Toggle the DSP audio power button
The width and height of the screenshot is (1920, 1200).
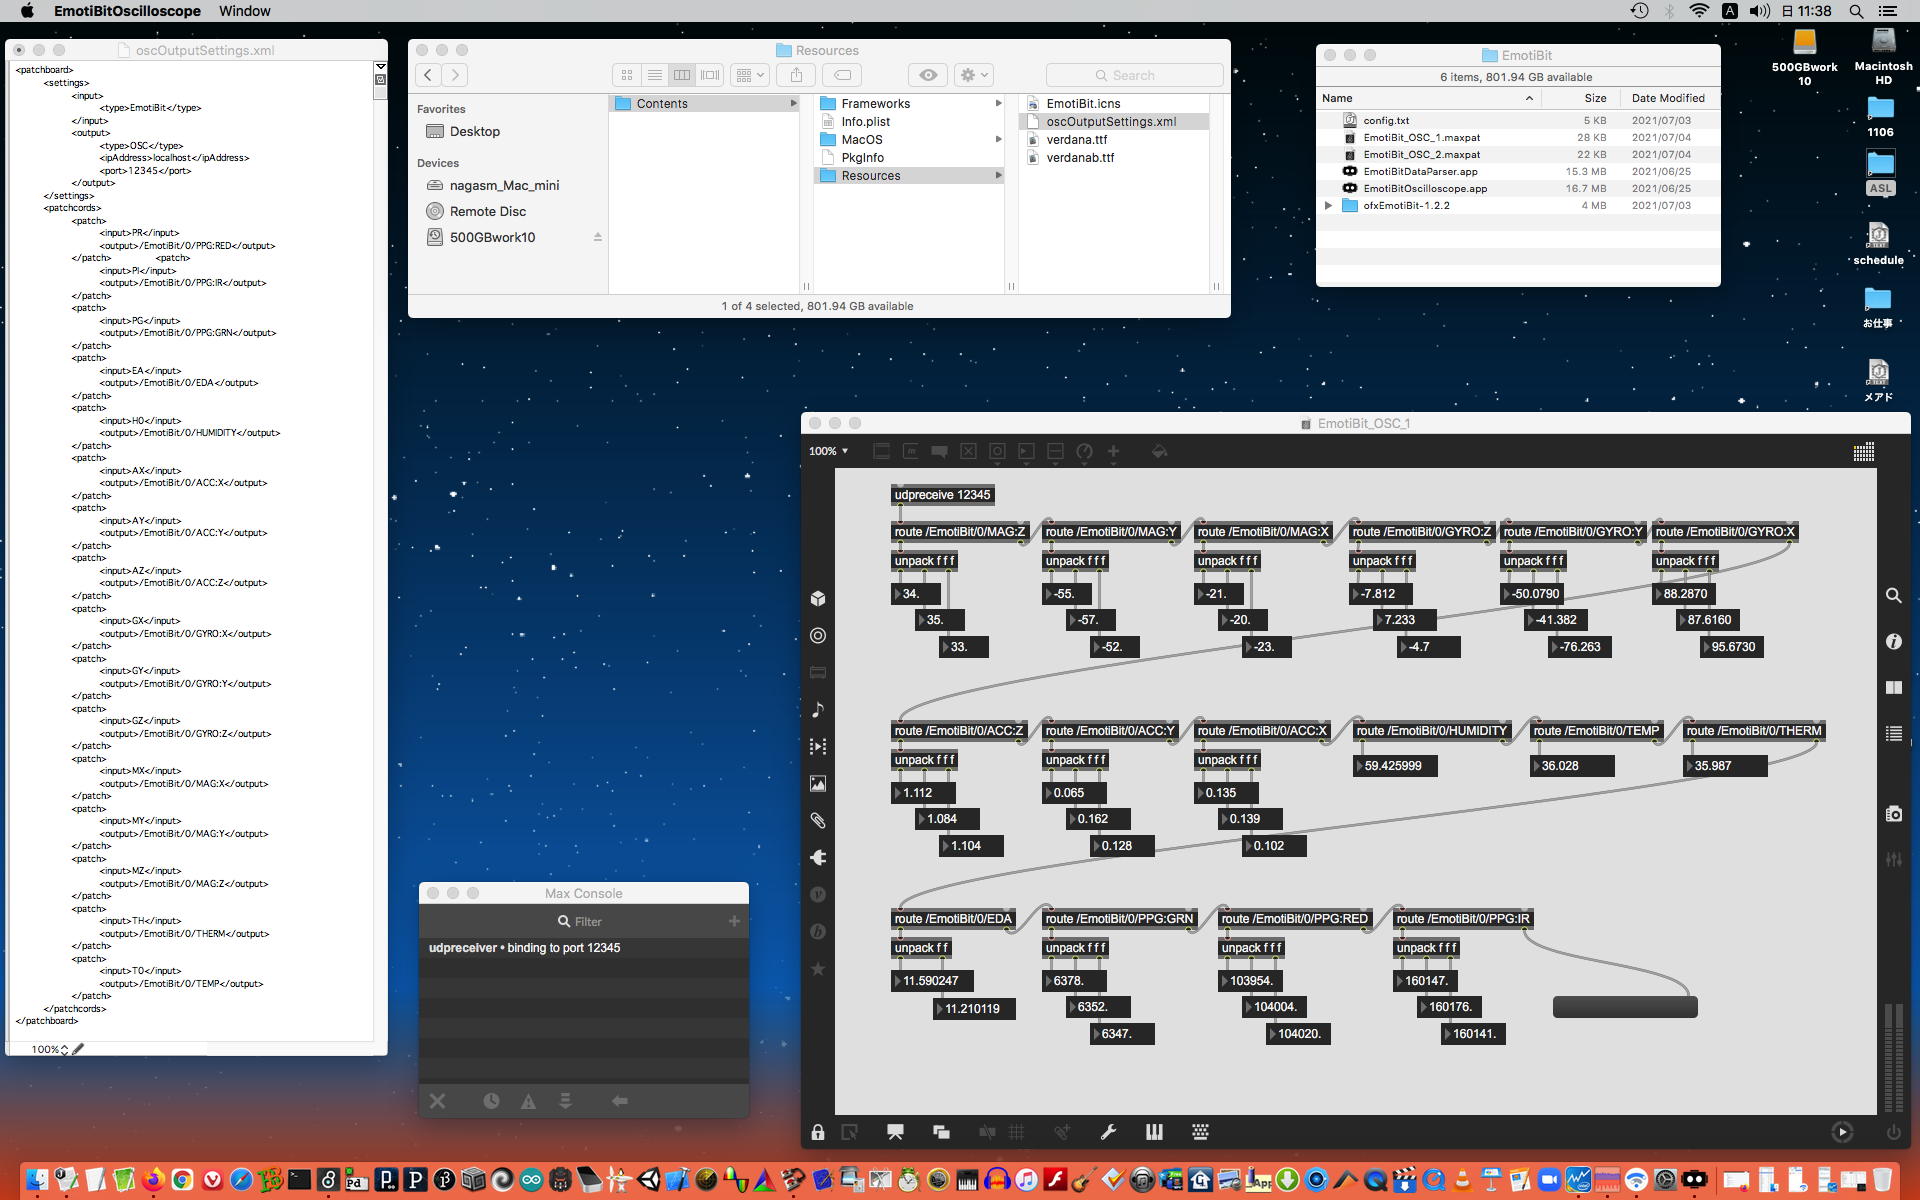(1892, 1132)
